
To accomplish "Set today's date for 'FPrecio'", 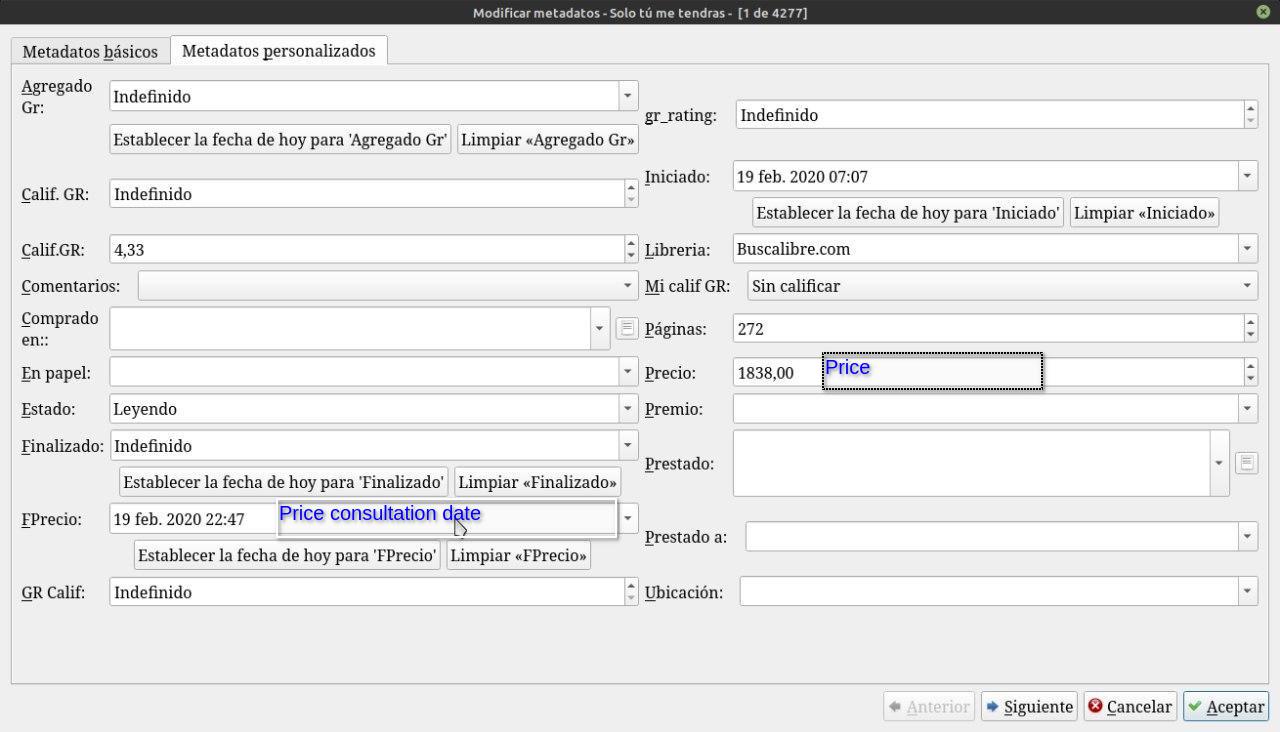I will point(287,556).
